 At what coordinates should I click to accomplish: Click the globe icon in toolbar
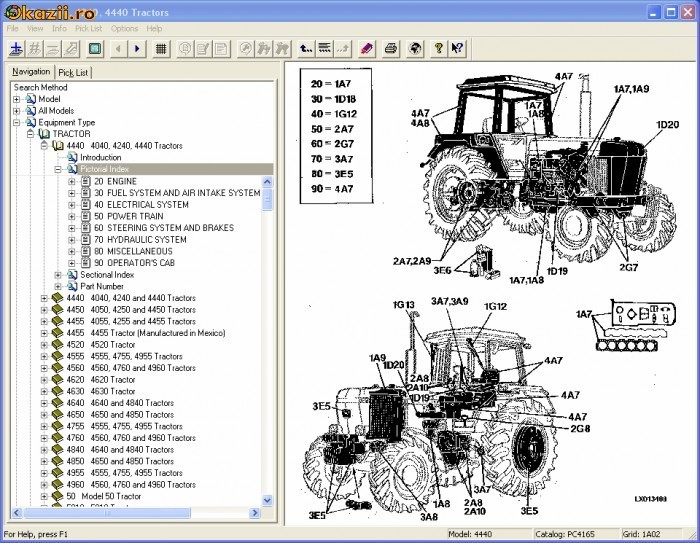(x=415, y=49)
